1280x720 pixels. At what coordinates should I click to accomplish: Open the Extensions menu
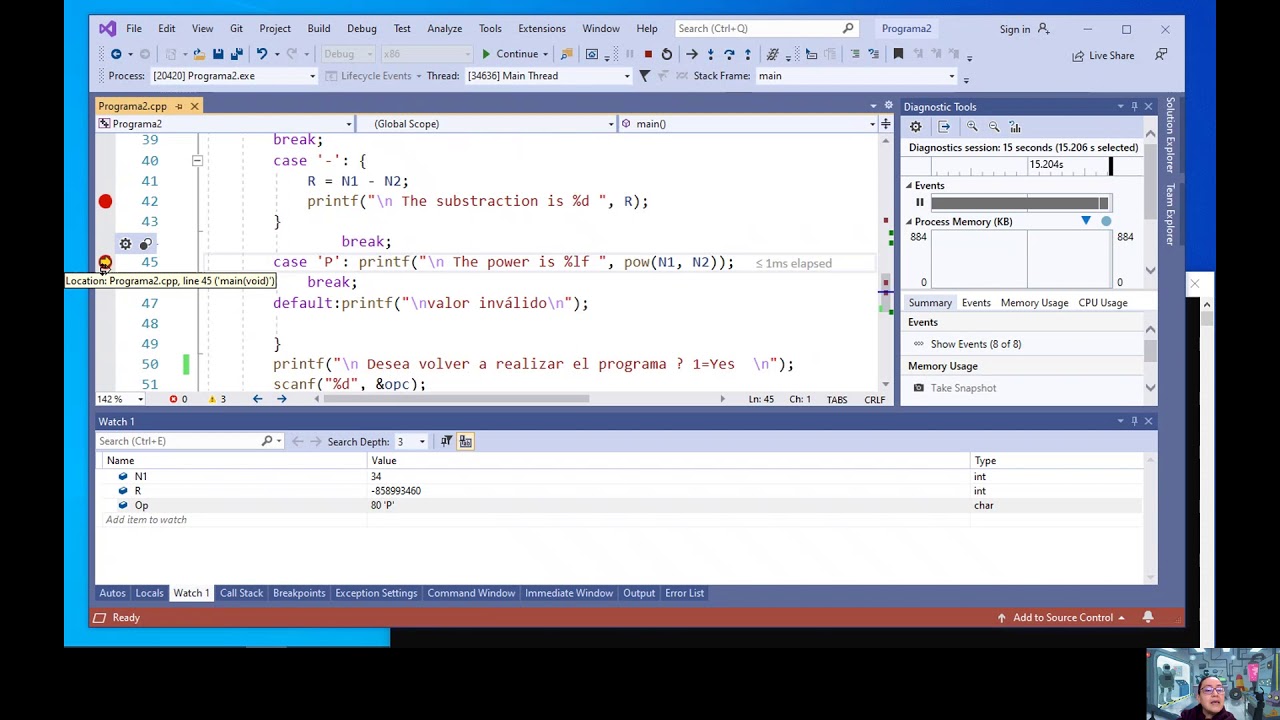[541, 29]
